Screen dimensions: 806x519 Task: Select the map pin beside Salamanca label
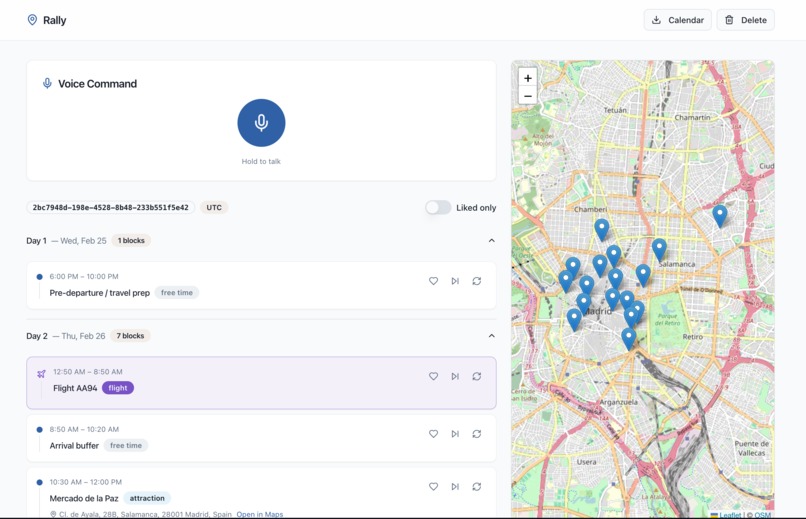(x=659, y=249)
